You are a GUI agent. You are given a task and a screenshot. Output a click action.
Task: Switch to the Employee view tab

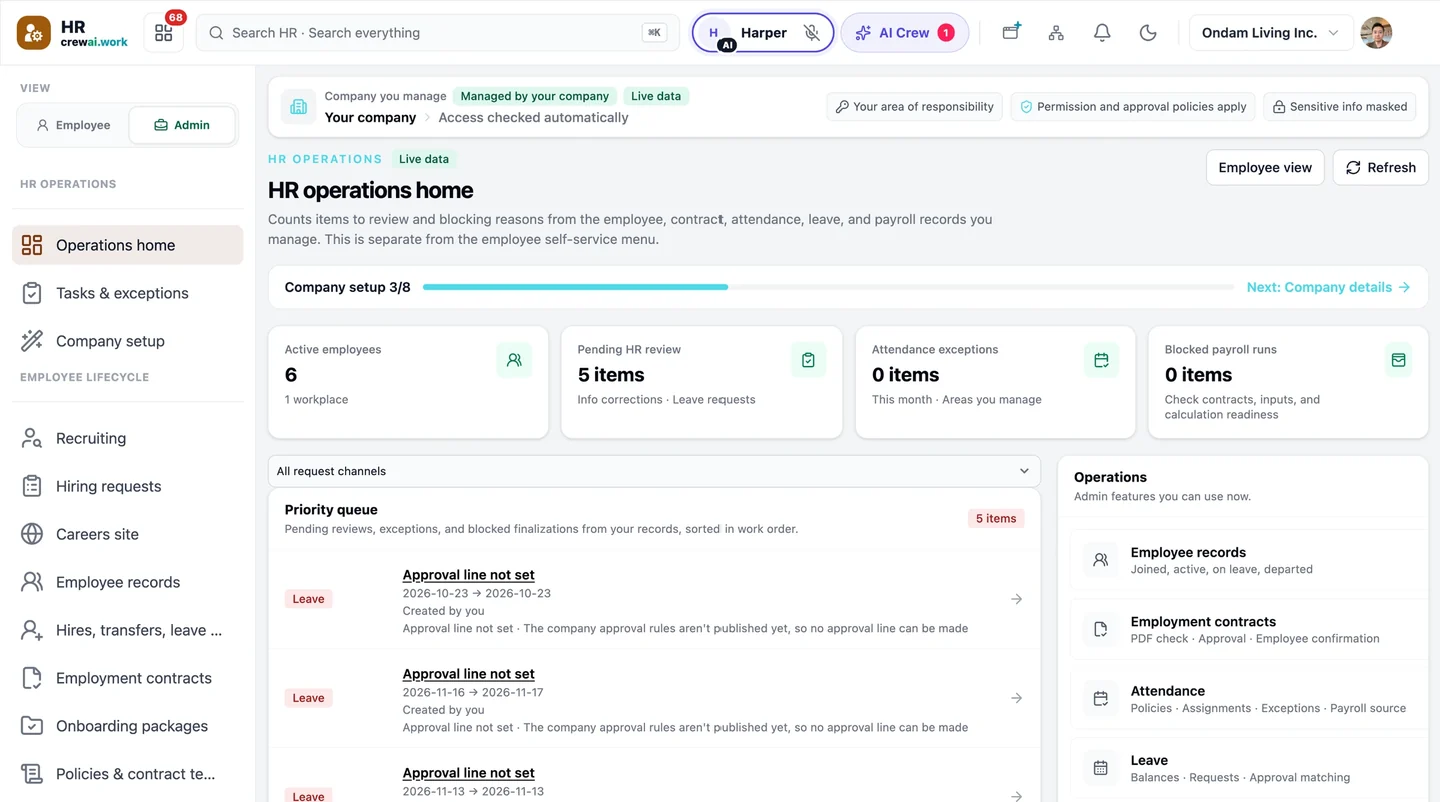pyautogui.click(x=73, y=125)
